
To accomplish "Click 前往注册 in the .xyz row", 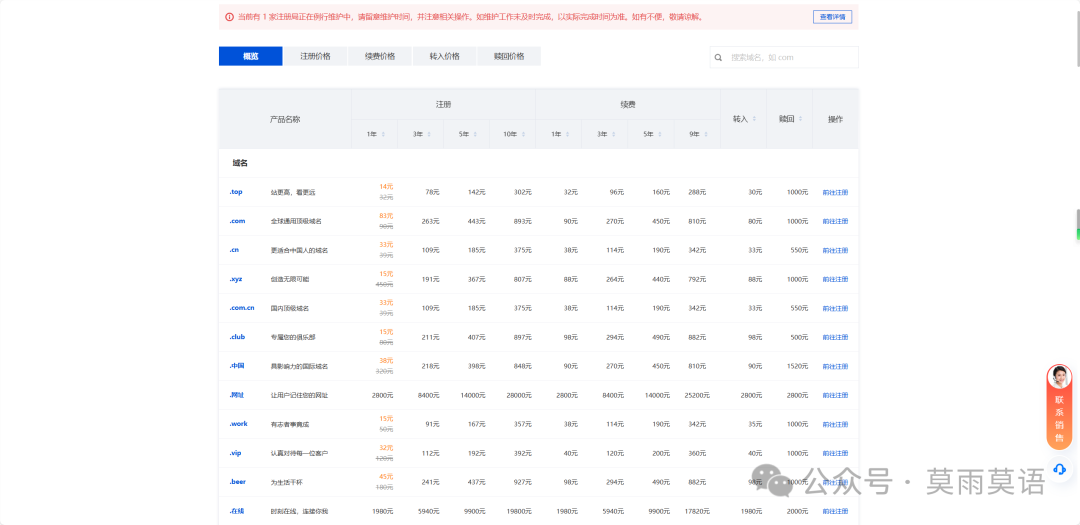I will [x=835, y=279].
